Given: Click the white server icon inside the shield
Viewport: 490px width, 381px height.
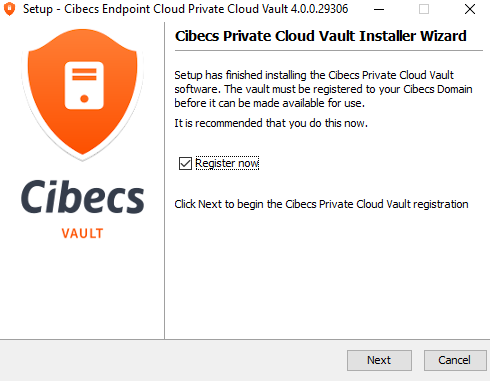Looking at the screenshot, I should pyautogui.click(x=84, y=85).
